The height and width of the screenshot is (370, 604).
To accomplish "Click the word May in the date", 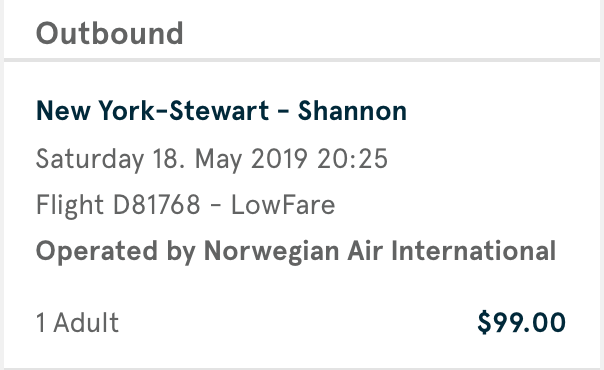I will 218,160.
